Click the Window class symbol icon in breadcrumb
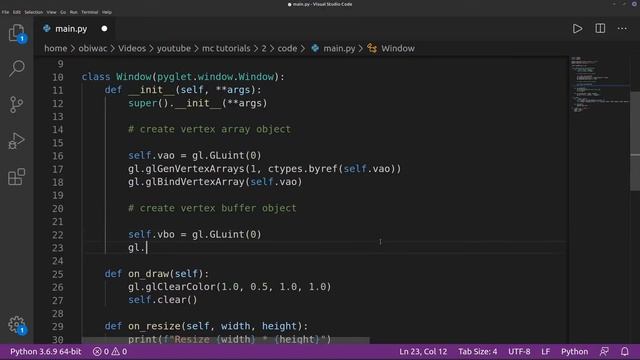 pos(372,48)
